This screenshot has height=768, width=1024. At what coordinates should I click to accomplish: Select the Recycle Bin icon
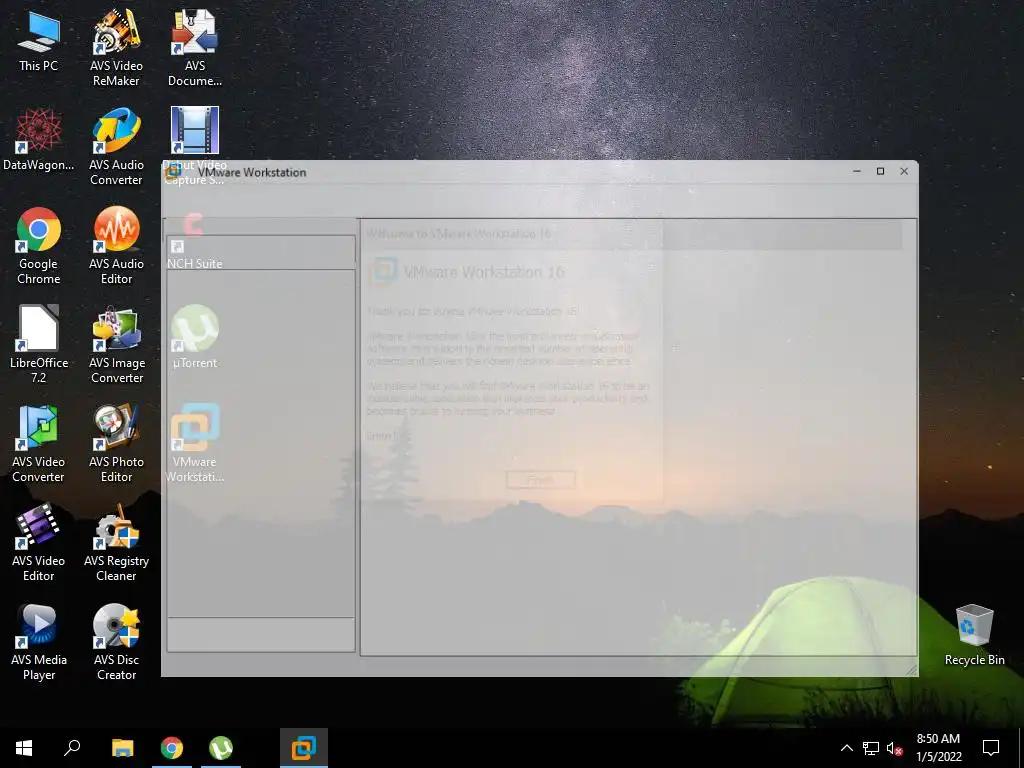(x=974, y=635)
